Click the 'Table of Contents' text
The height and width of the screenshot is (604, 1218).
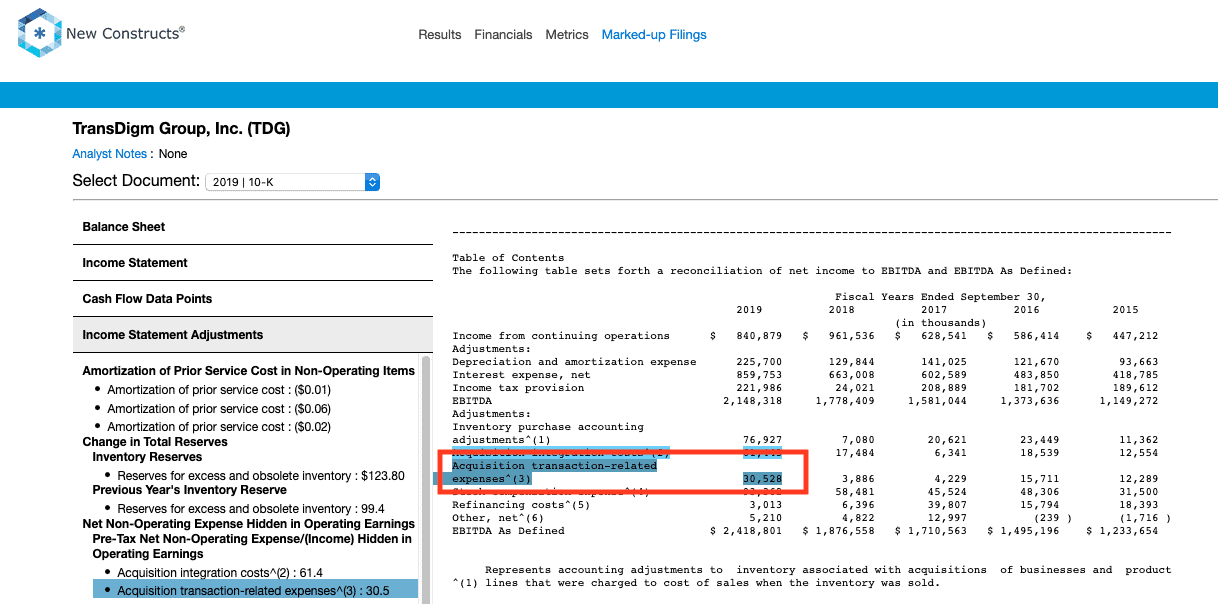tap(508, 258)
